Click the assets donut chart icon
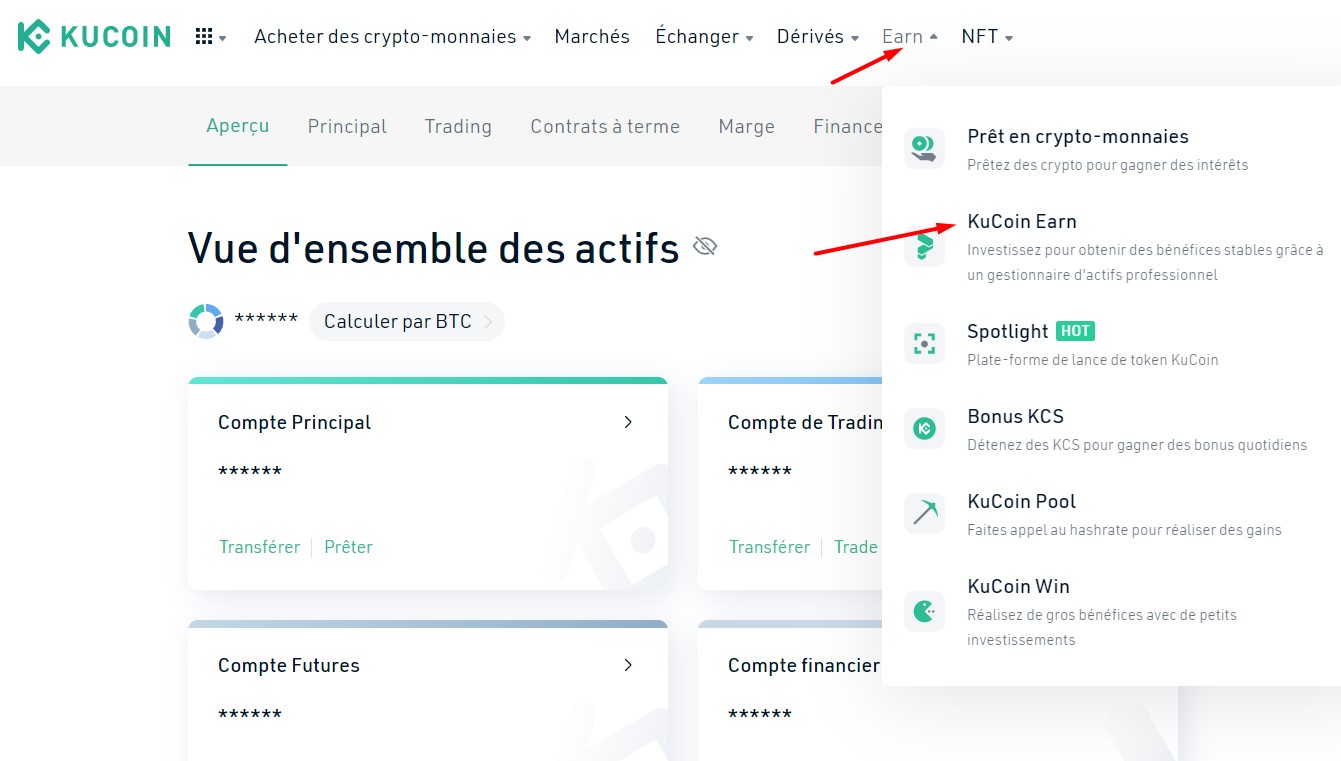 (x=206, y=321)
